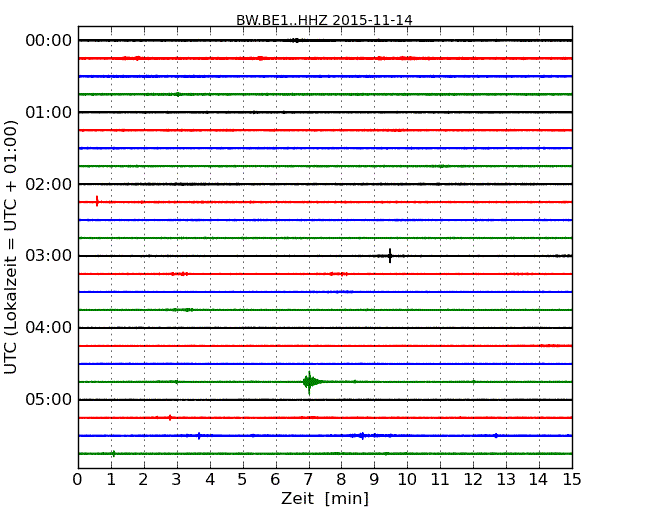This screenshot has width=650, height=520.
Task: Click the plot title BW.BE1..HHZ 2015-11-14
Action: [x=324, y=20]
